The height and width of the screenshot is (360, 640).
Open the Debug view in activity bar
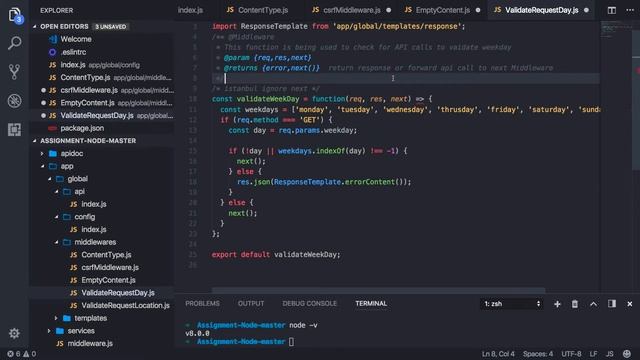point(14,101)
